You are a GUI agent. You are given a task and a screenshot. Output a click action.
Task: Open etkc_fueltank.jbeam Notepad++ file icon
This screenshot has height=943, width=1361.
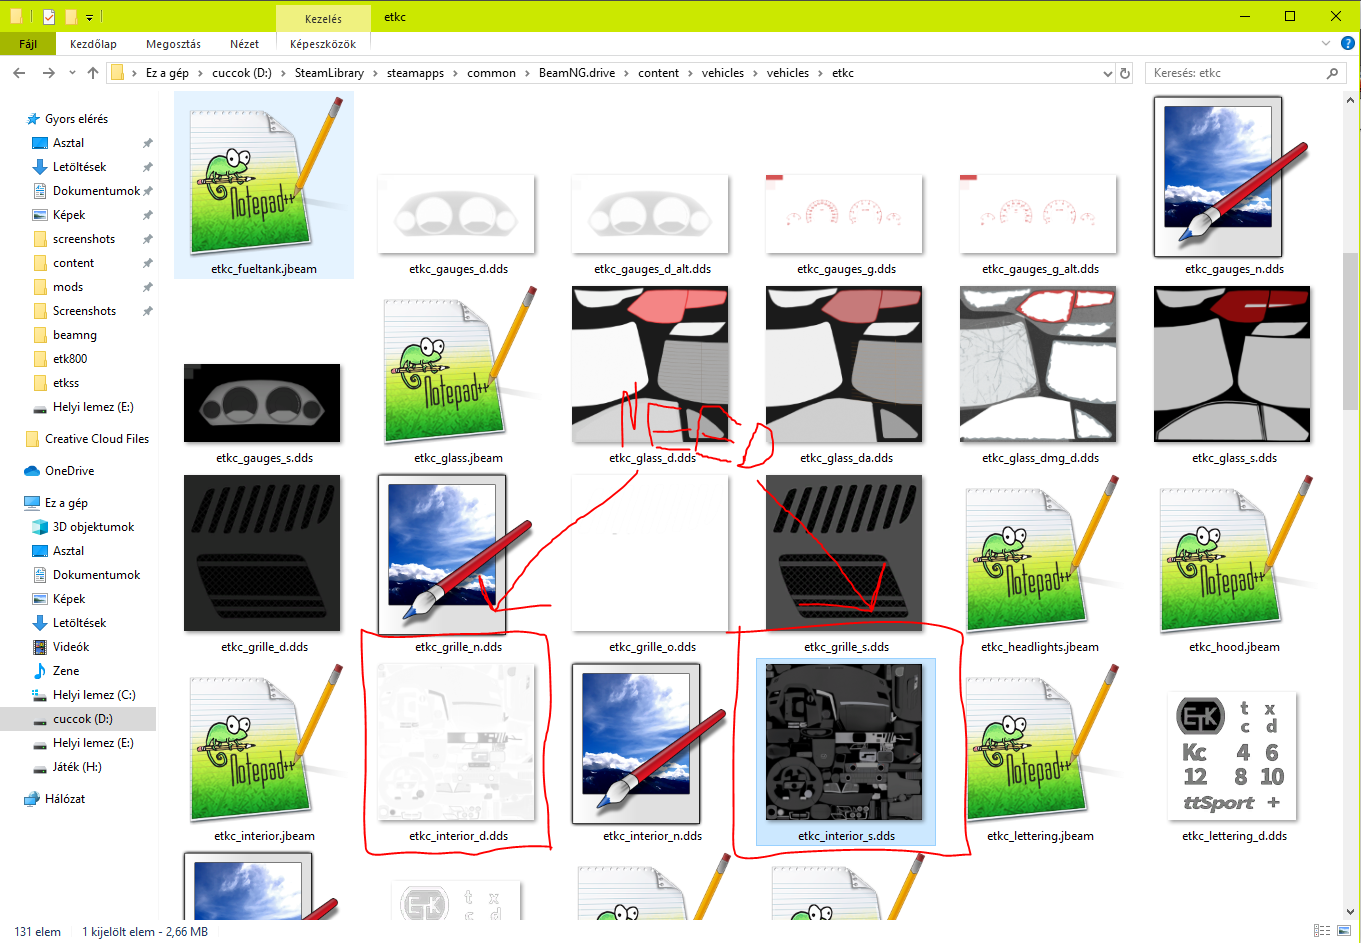tap(264, 178)
